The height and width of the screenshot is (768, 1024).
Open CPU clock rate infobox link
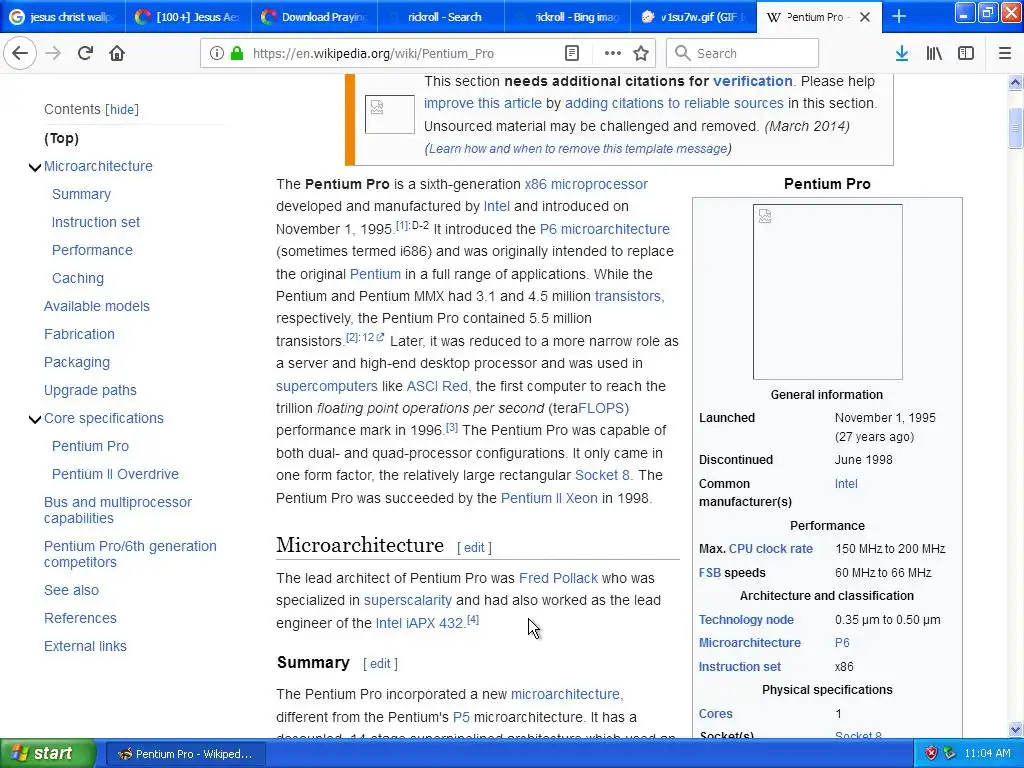pyautogui.click(x=771, y=549)
